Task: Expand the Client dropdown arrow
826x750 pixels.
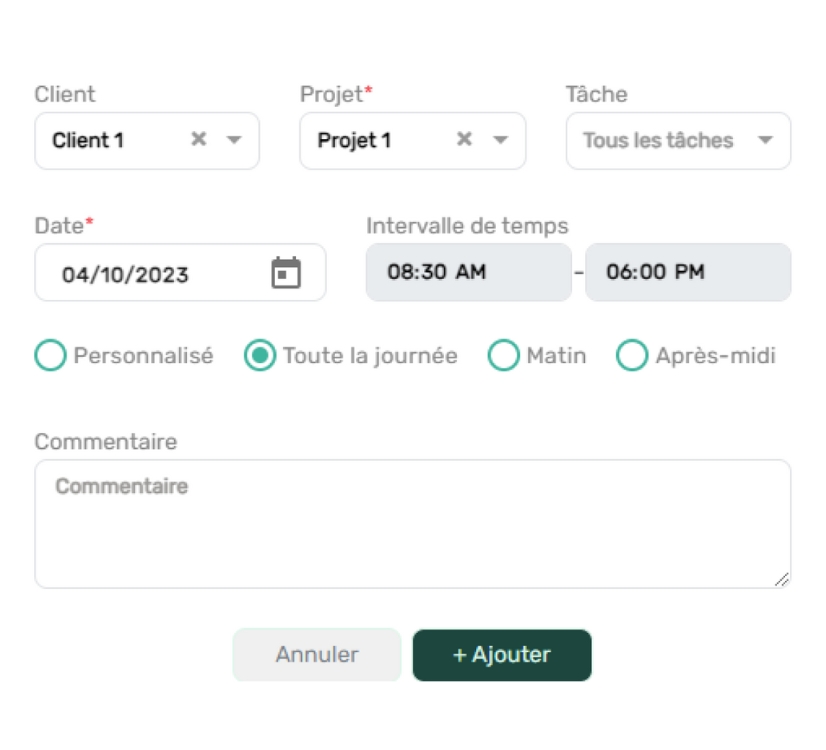Action: click(234, 140)
